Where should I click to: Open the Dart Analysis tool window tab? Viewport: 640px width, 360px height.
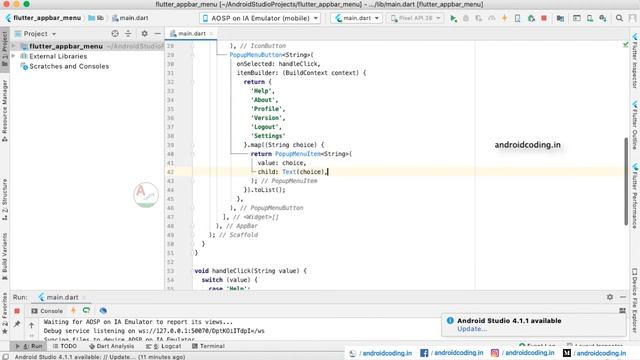coord(111,346)
